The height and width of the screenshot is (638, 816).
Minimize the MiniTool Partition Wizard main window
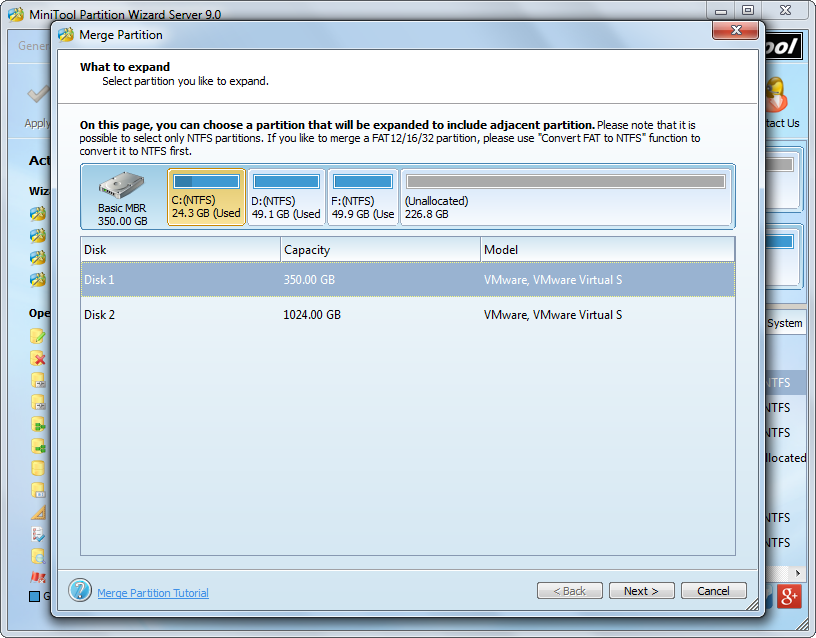pos(721,10)
